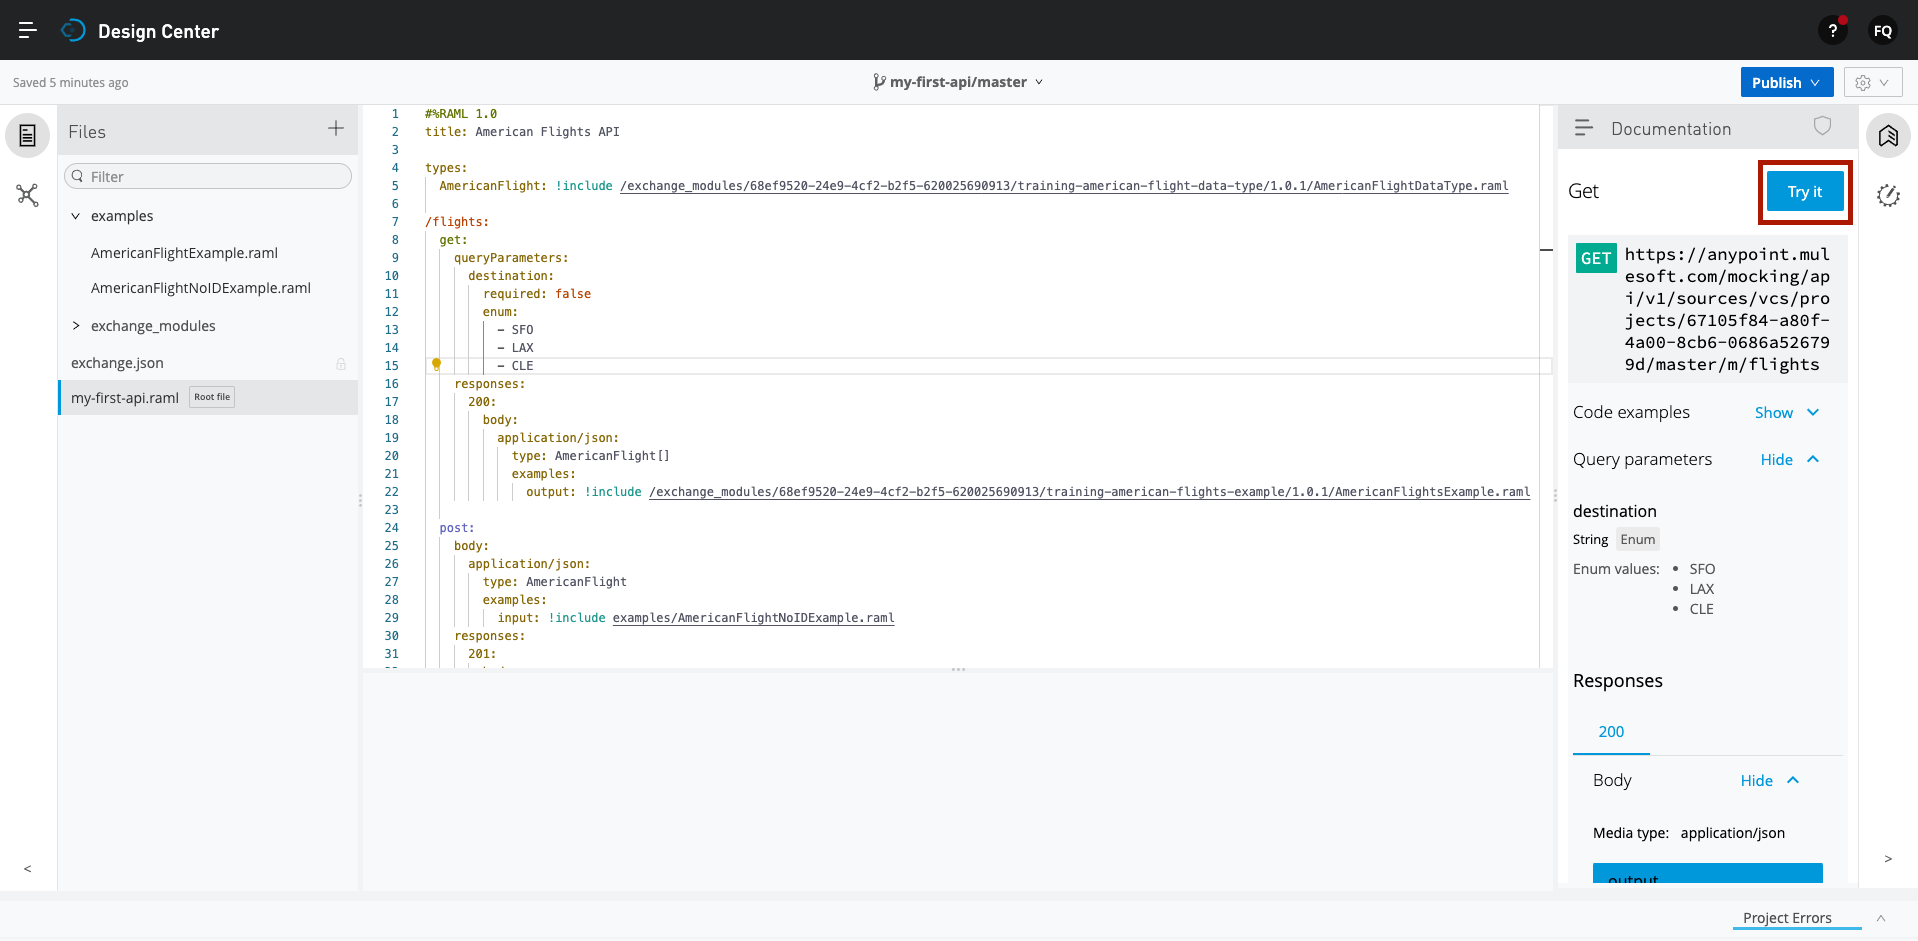Expand the exchange_modules folder

pyautogui.click(x=76, y=326)
